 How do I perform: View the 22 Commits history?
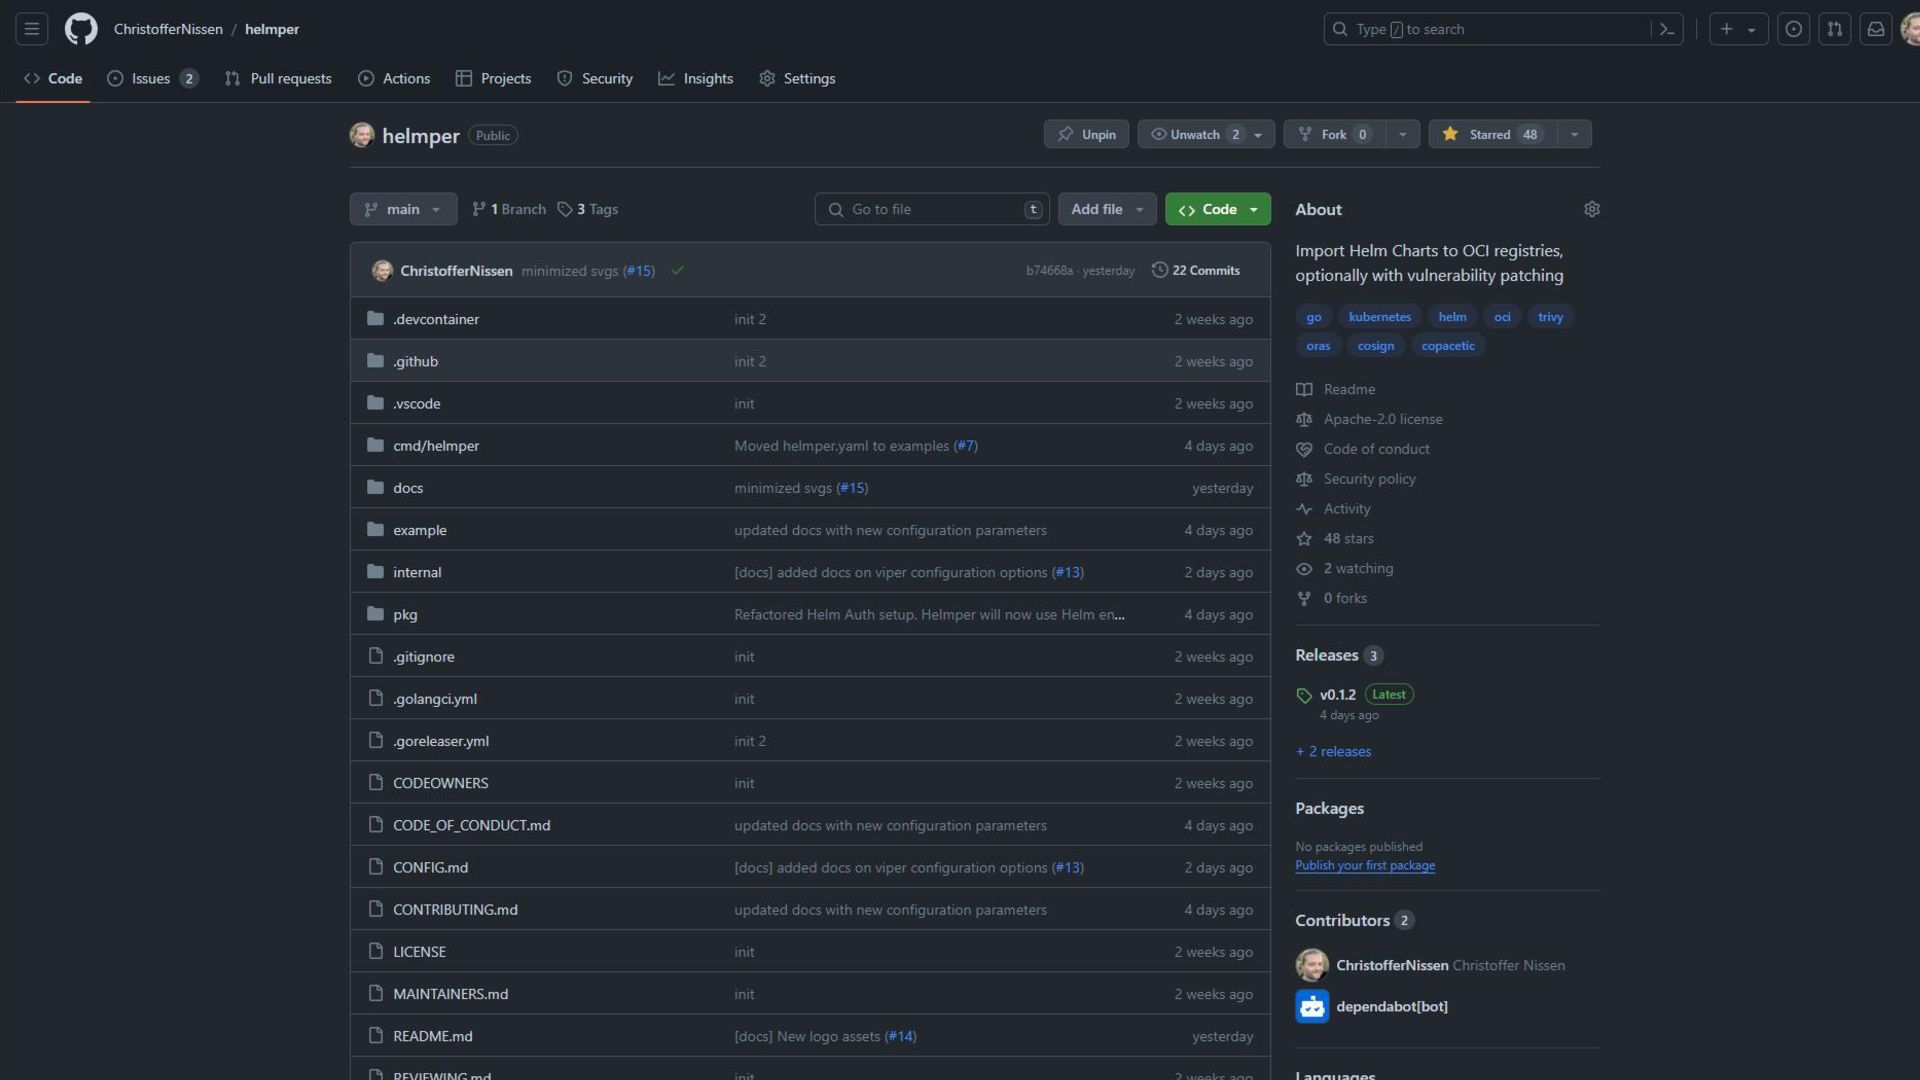[x=1196, y=270]
